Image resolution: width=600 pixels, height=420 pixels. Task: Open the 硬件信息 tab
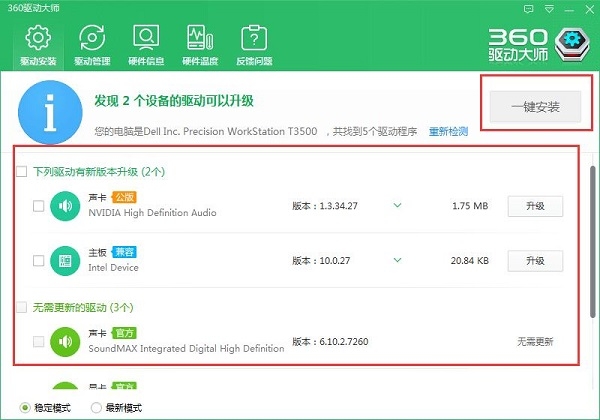coord(146,45)
